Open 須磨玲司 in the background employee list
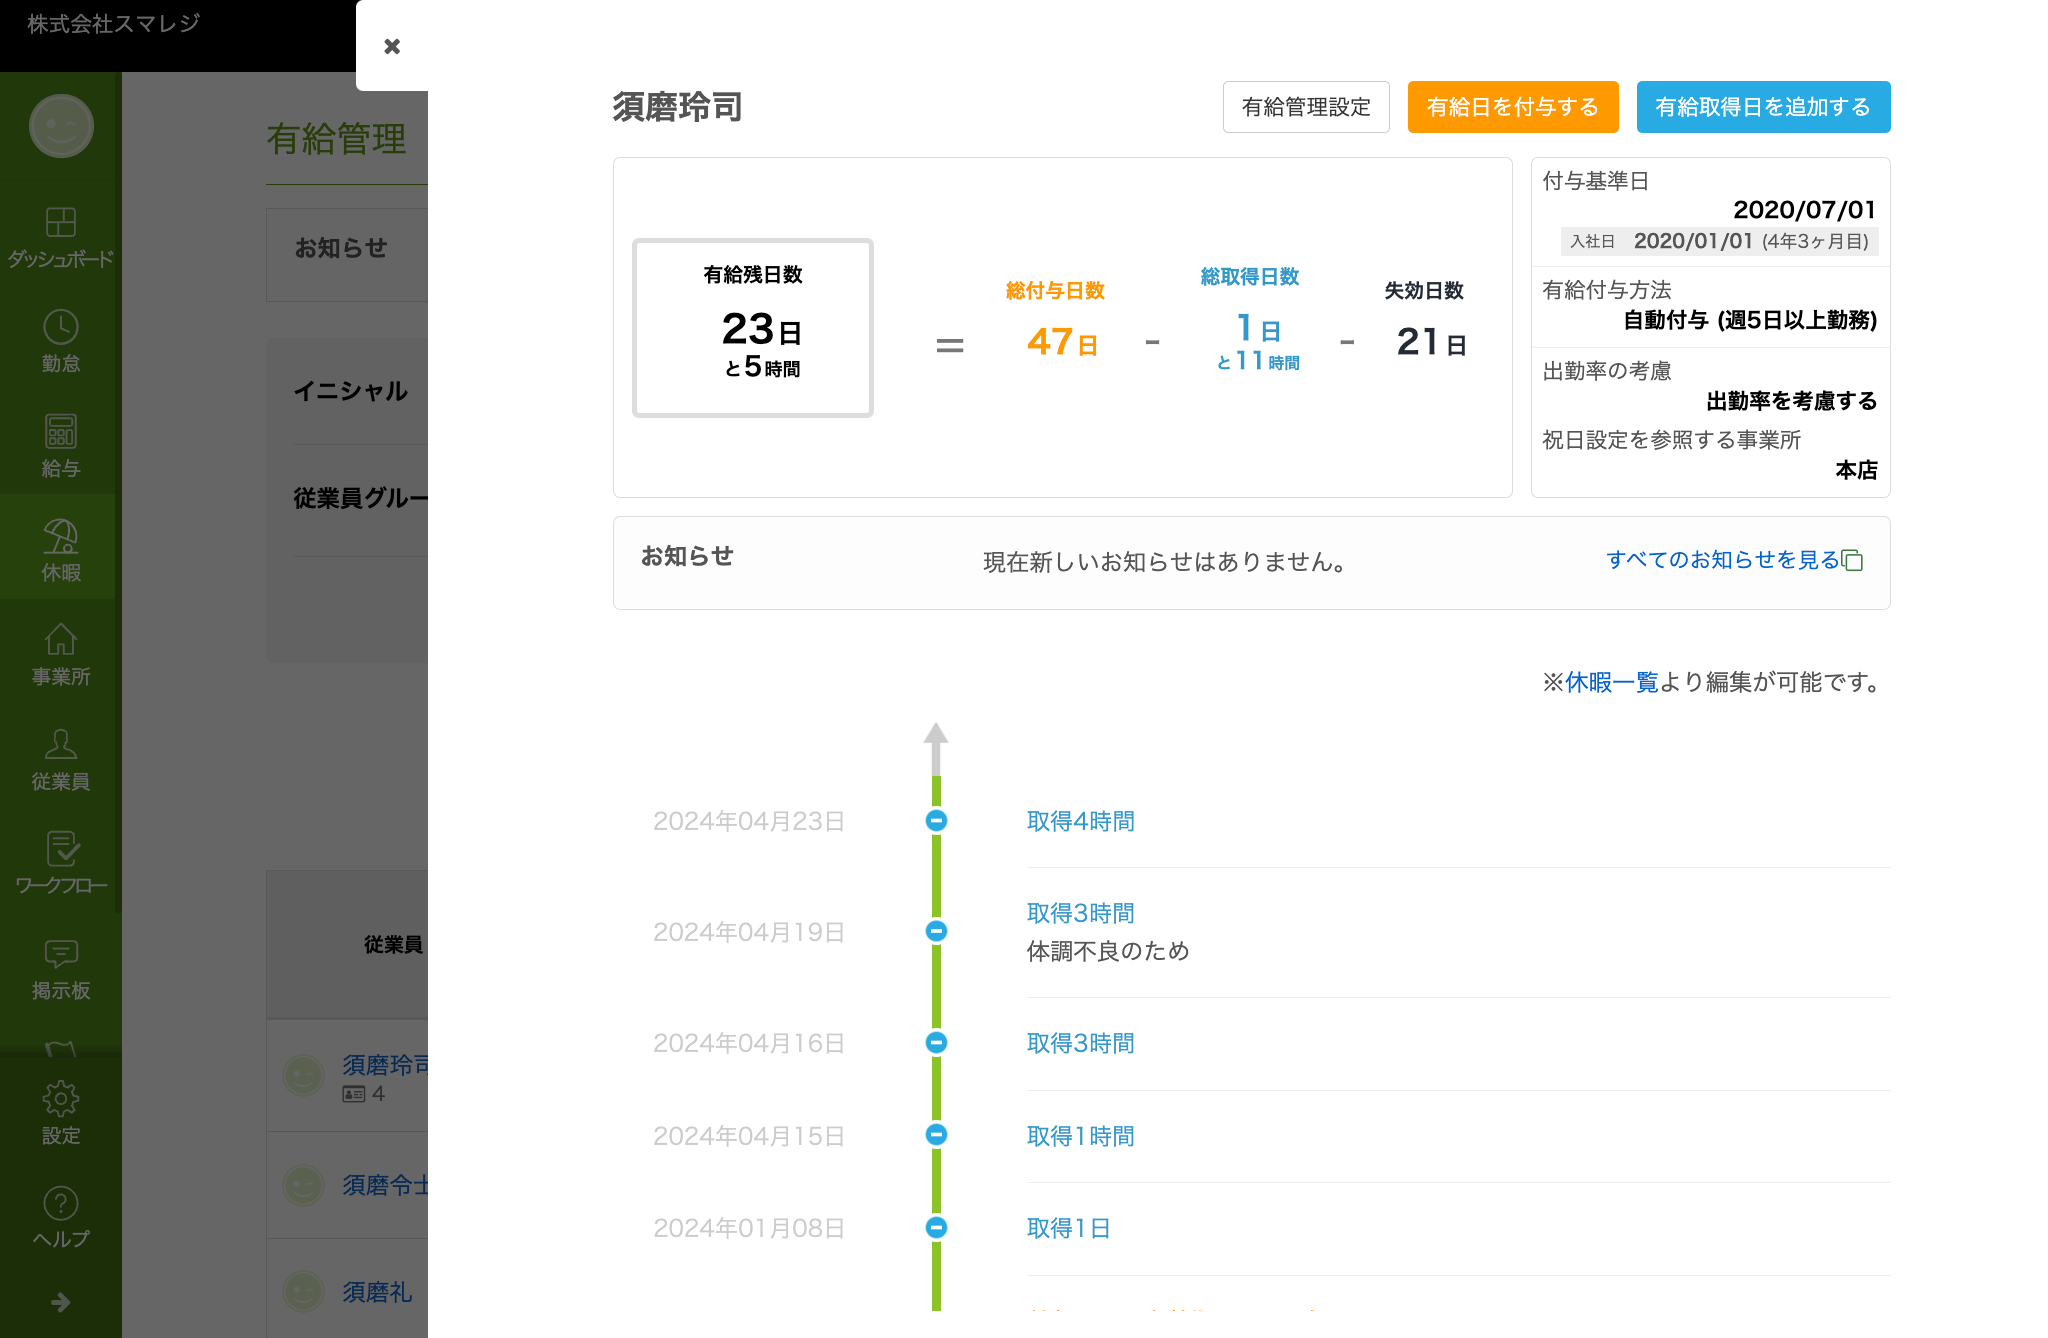Viewport: 2048px width, 1338px height. 385,1065
